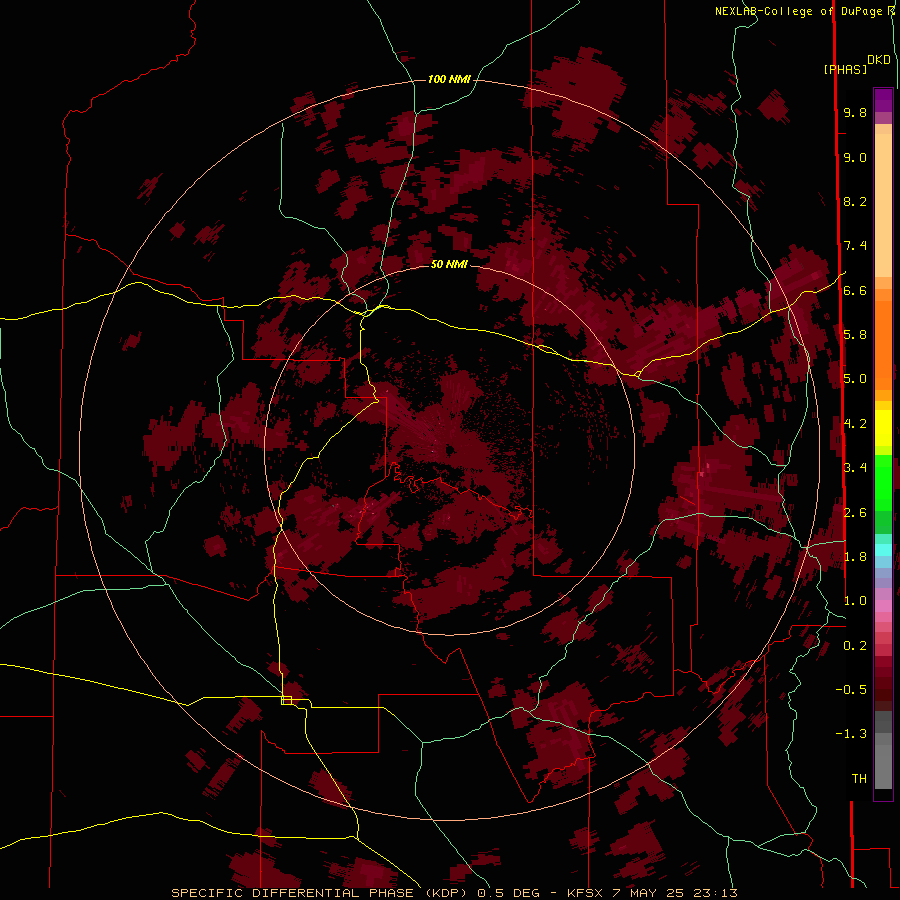Screen dimensions: 900x900
Task: Click the yellow square marker on highway junction
Action: pyautogui.click(x=286, y=700)
